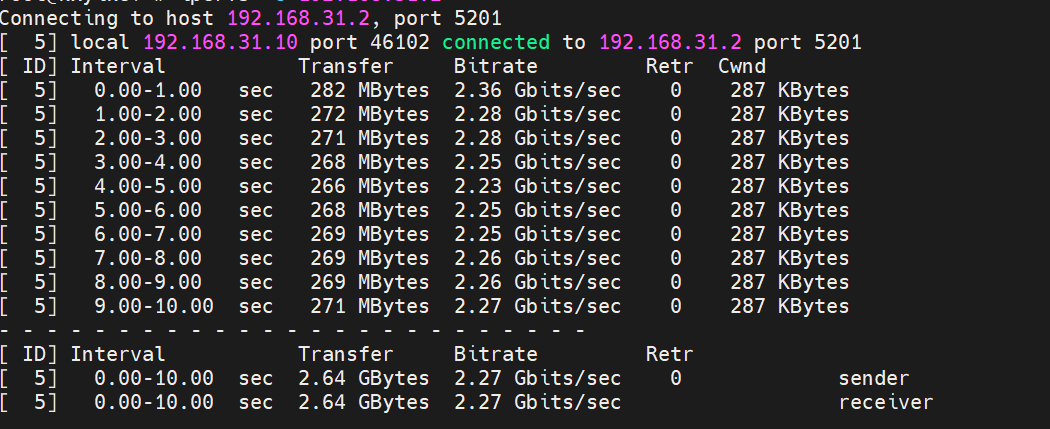The image size is (1050, 429).
Task: Click 269 MBytes in the 8.00-9.00 row
Action: pos(370,282)
